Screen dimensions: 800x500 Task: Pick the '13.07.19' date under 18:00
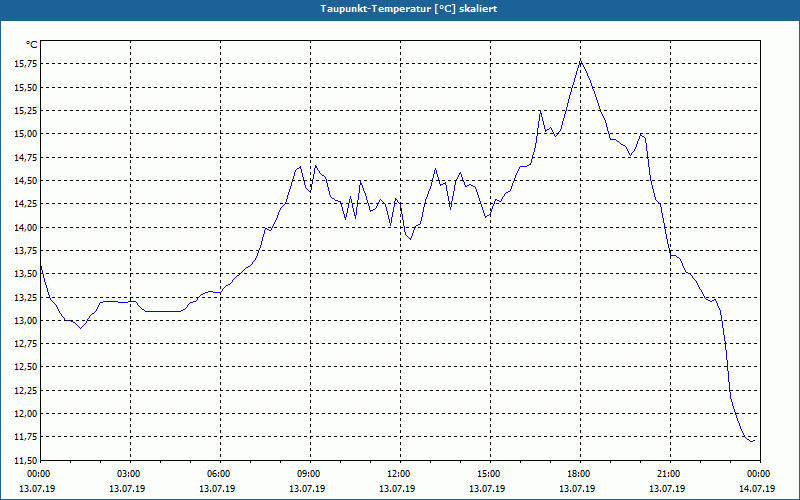pos(577,489)
